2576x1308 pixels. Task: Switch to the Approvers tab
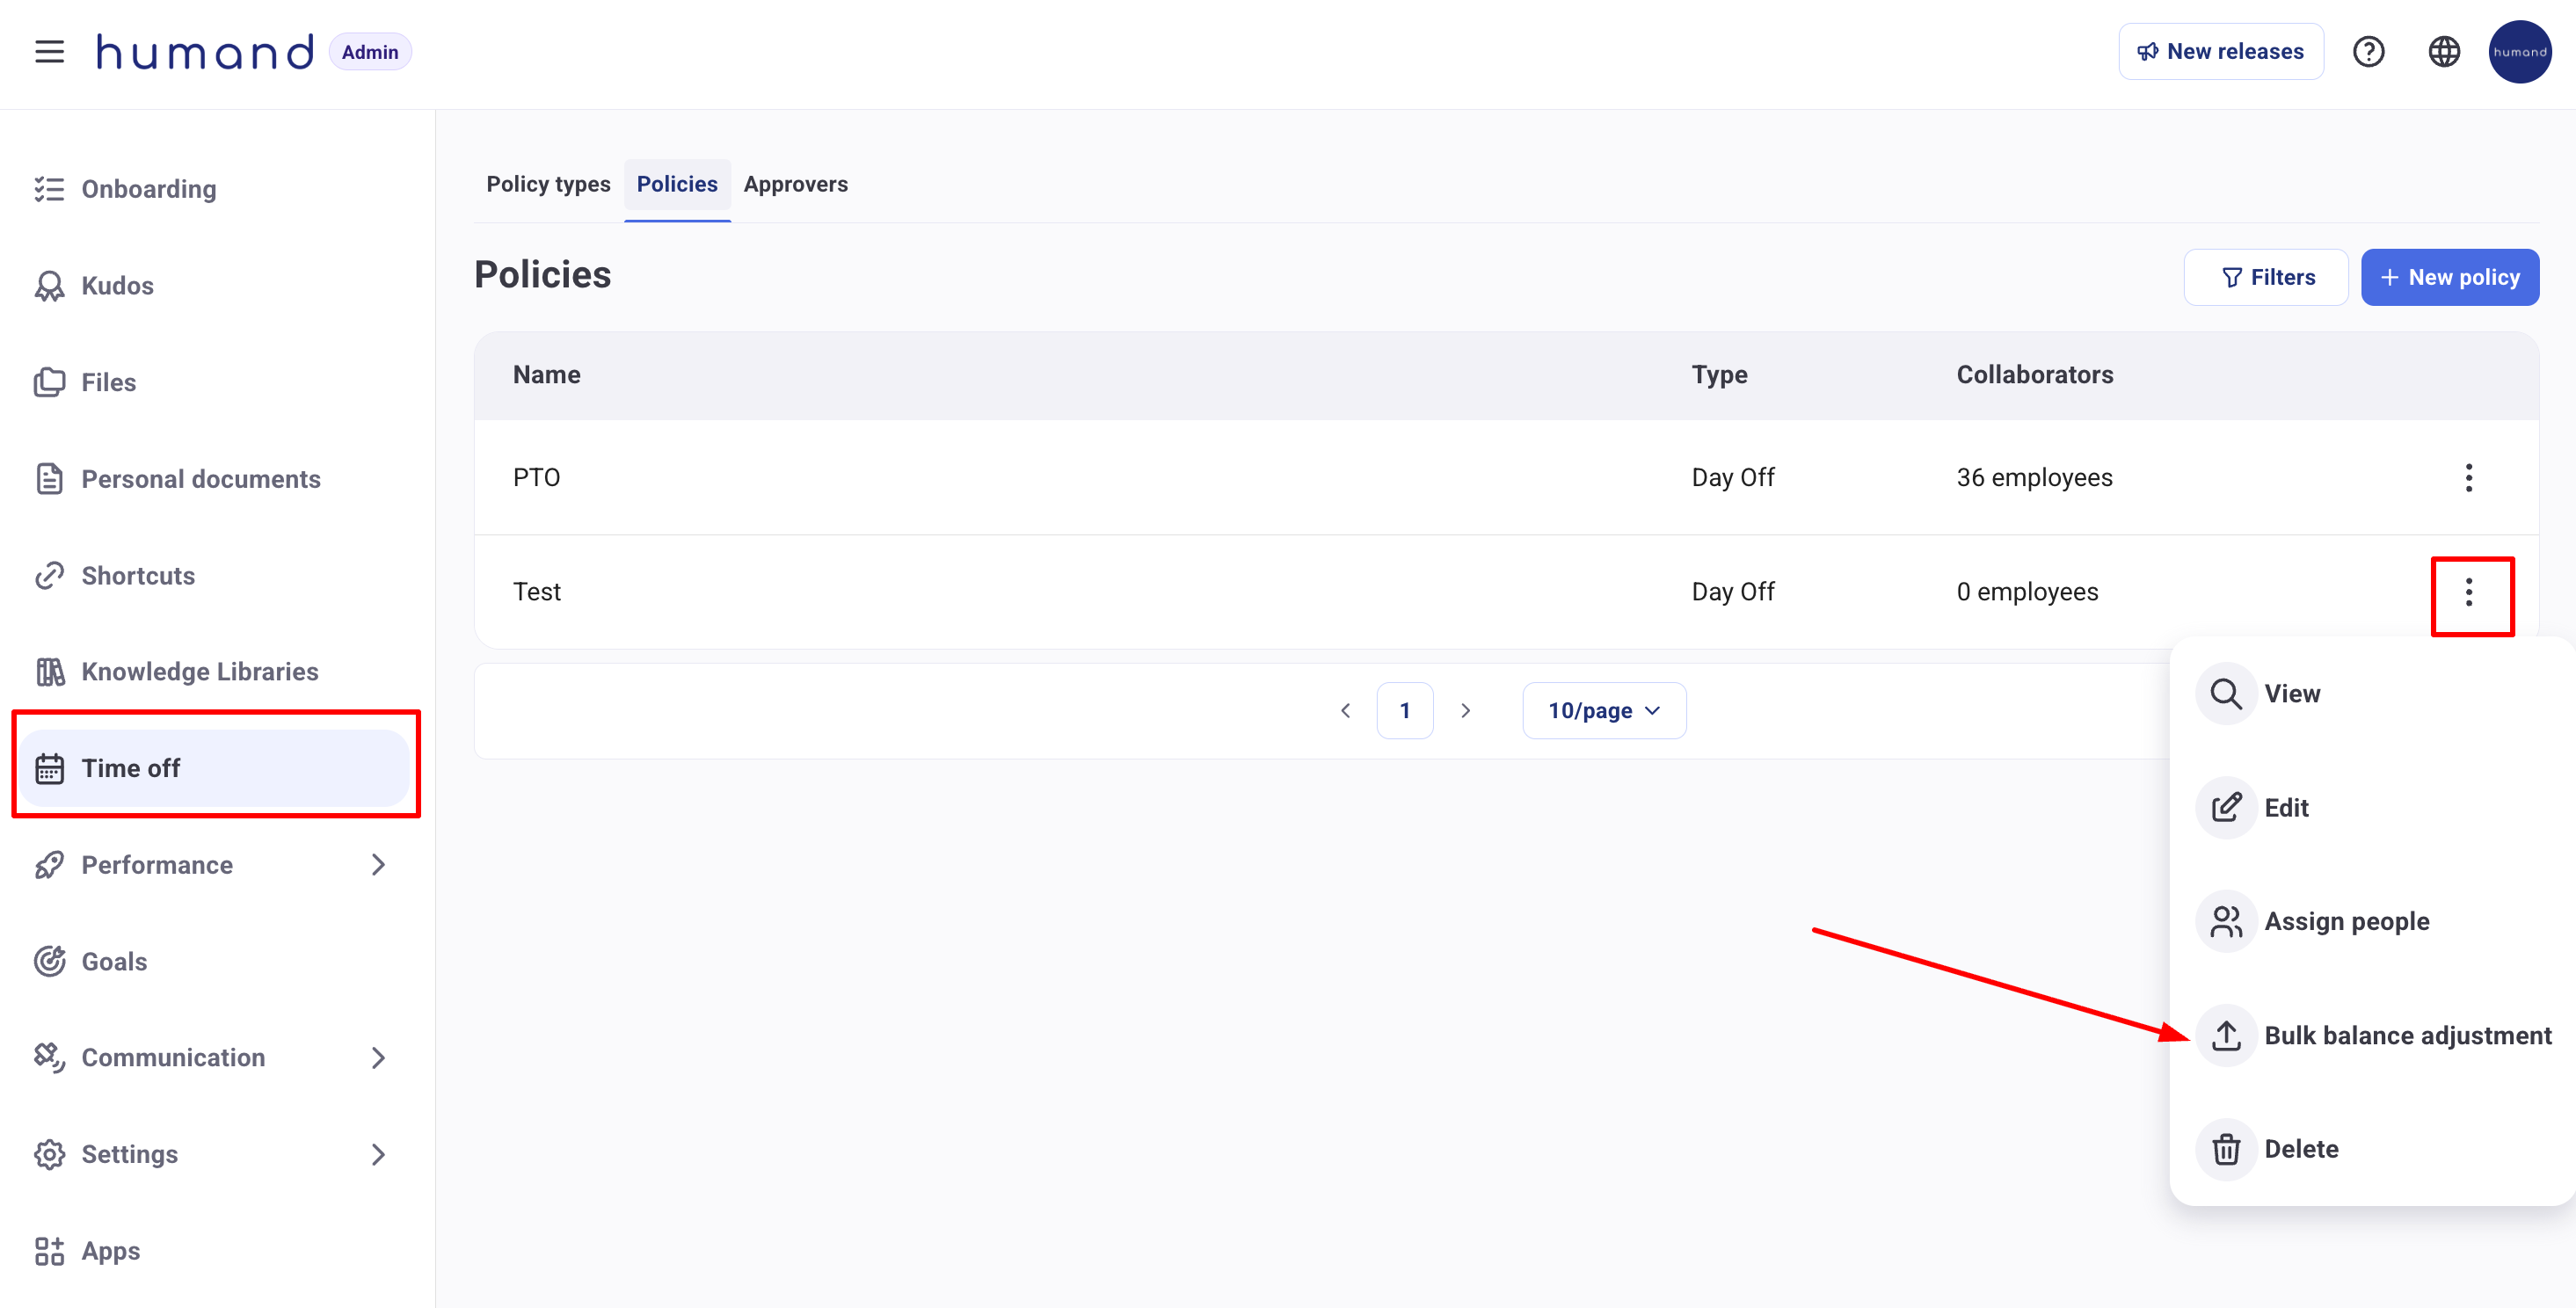coord(795,184)
